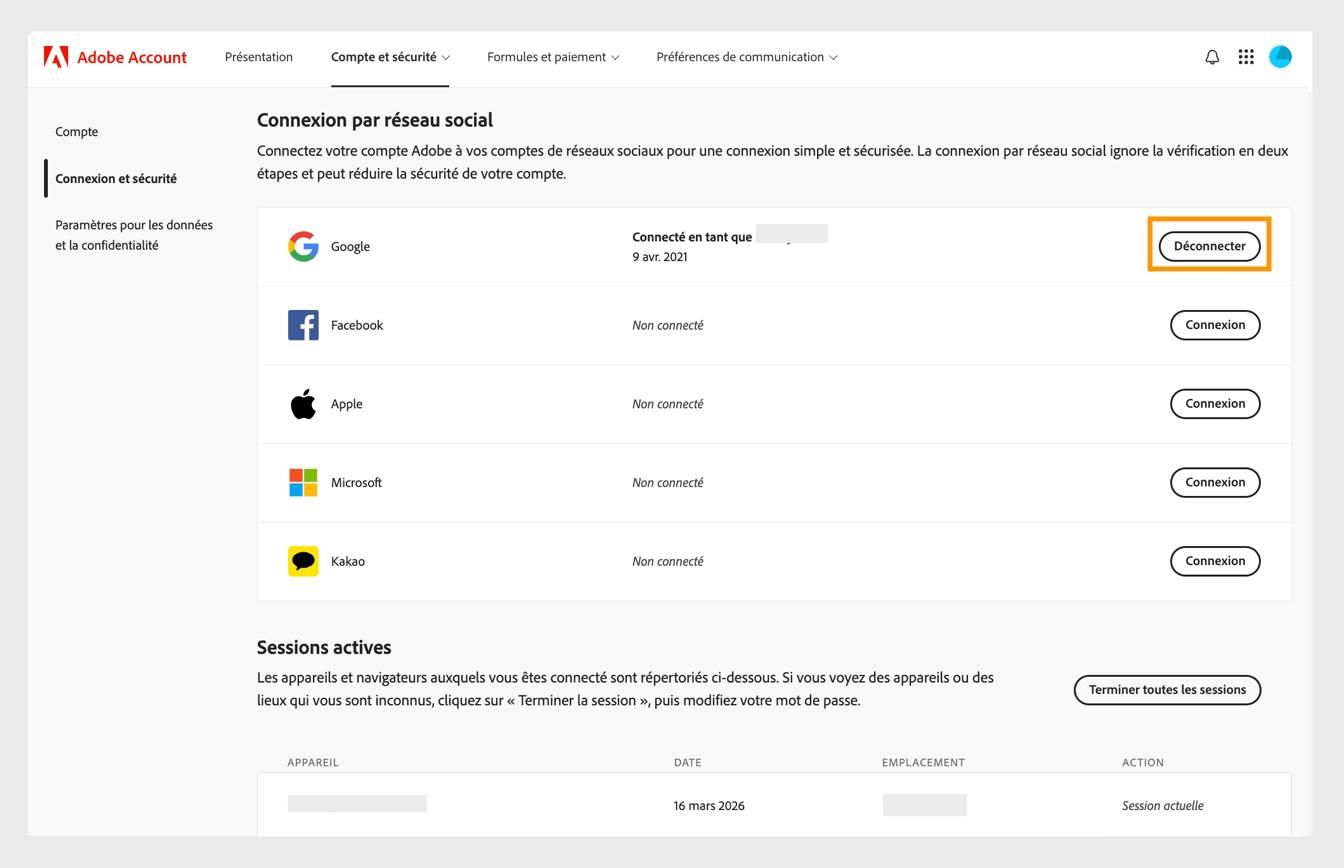Disconnect the Google account
This screenshot has width=1344, height=868.
(1209, 245)
